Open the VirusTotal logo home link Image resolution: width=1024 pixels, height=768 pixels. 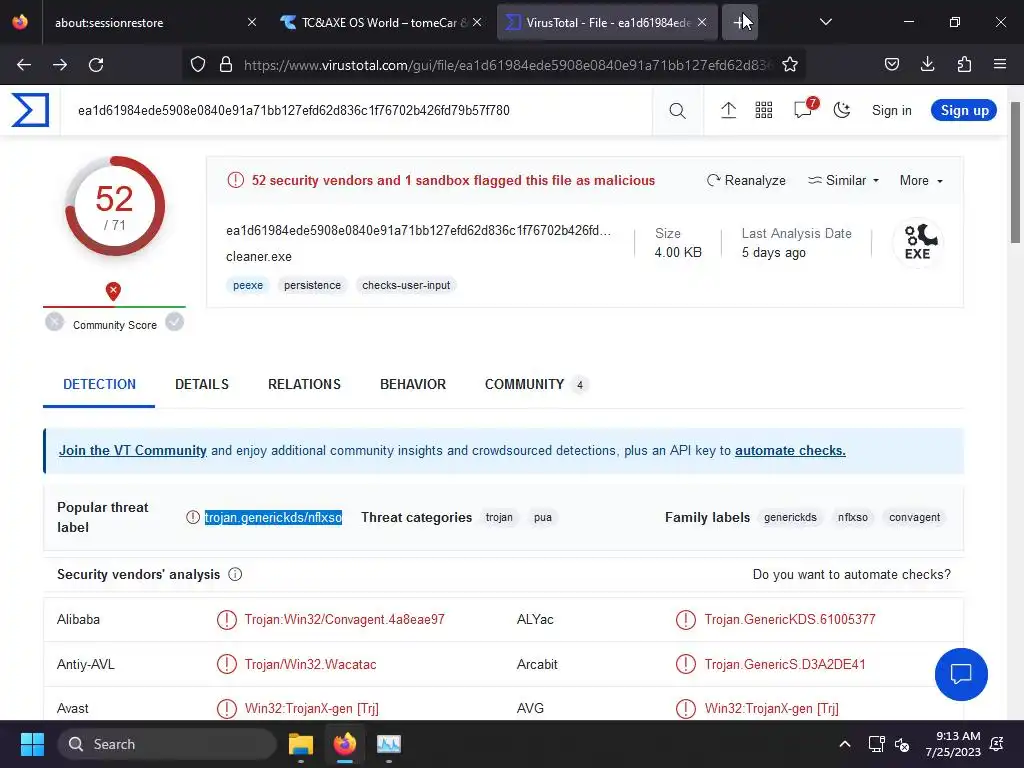[x=30, y=110]
